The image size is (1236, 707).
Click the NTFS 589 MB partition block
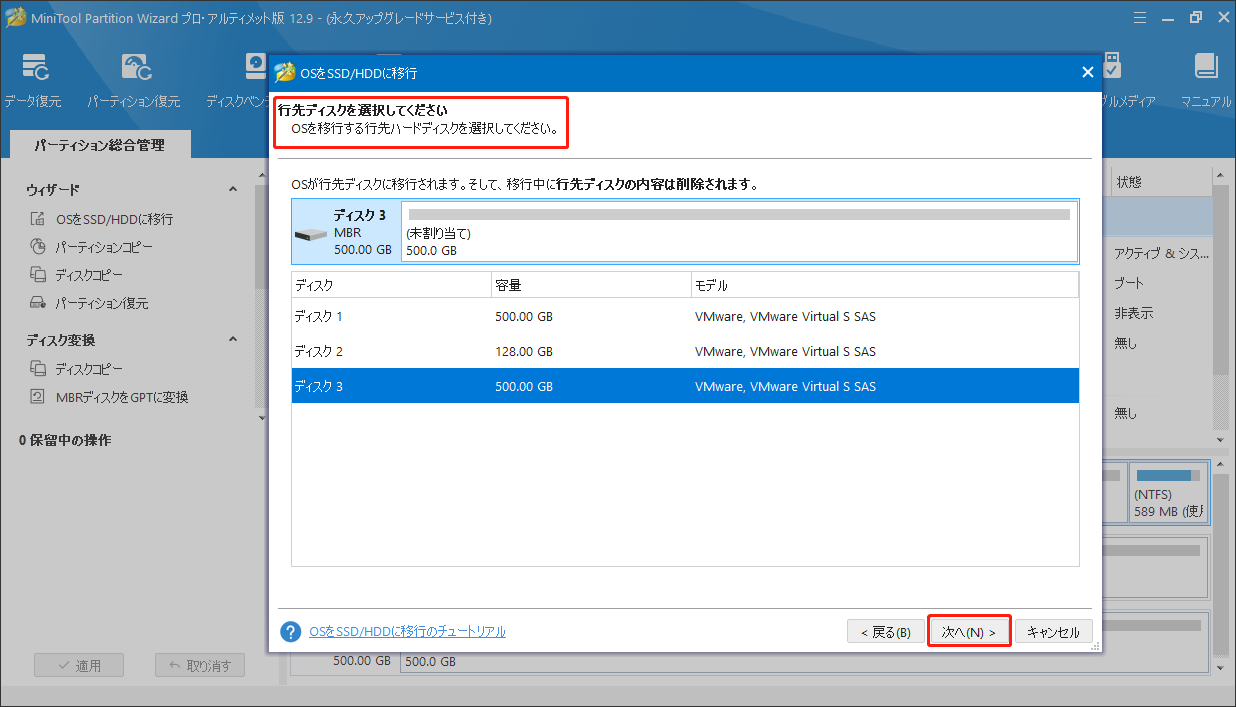1168,492
